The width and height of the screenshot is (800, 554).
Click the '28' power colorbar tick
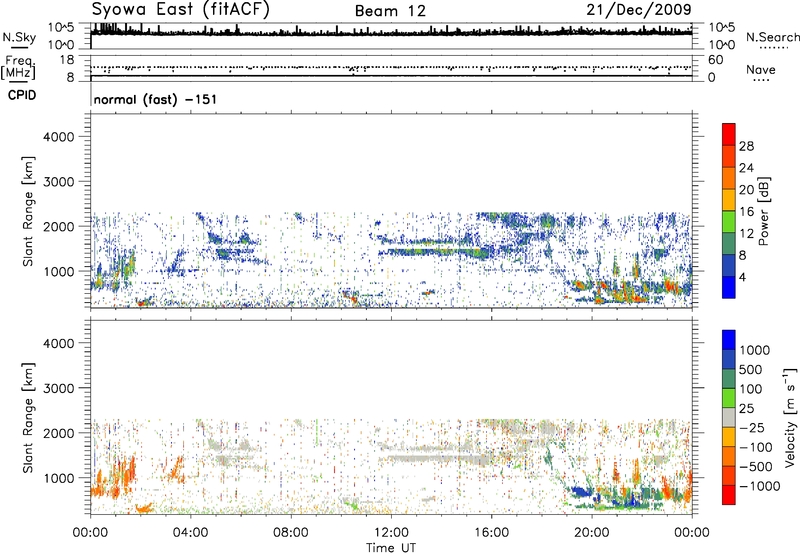coord(746,146)
